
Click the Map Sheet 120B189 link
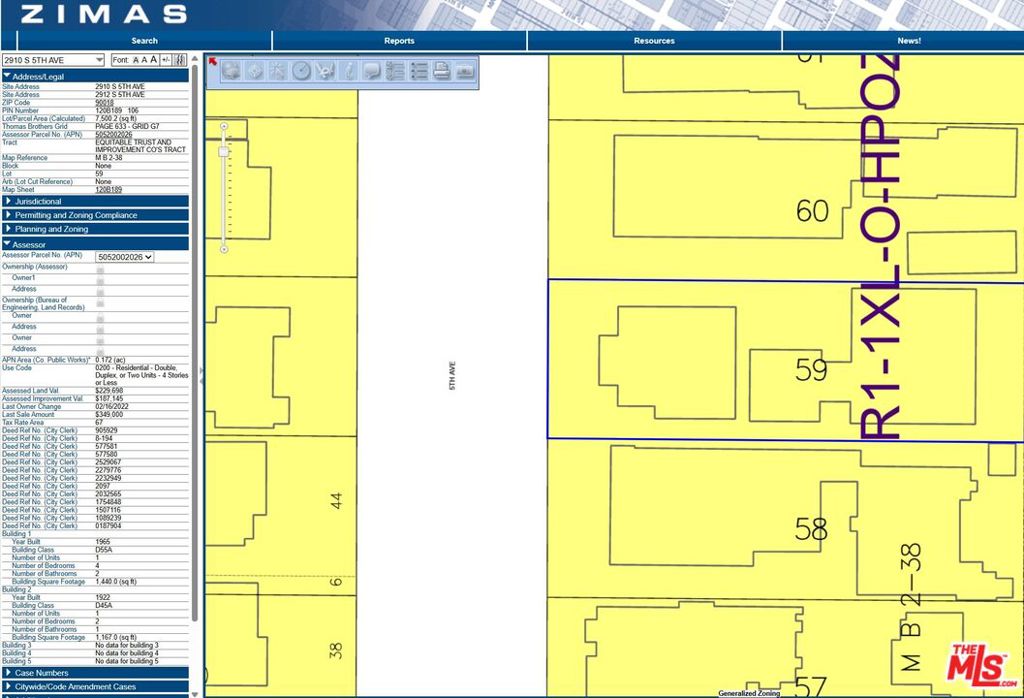pos(108,190)
